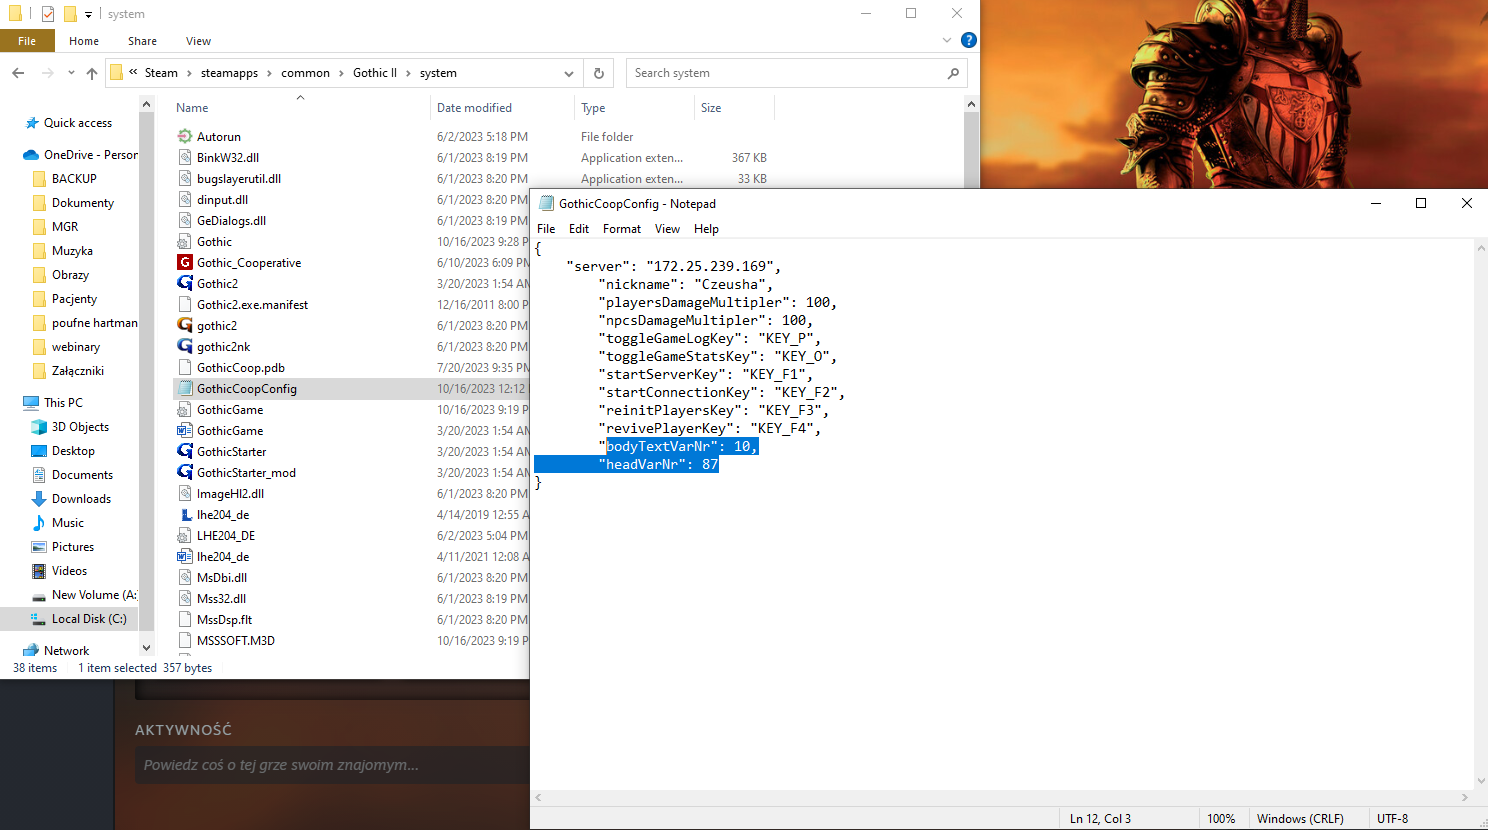Open the breadcrumb chevron after Steam
The height and width of the screenshot is (830, 1488).
point(189,73)
